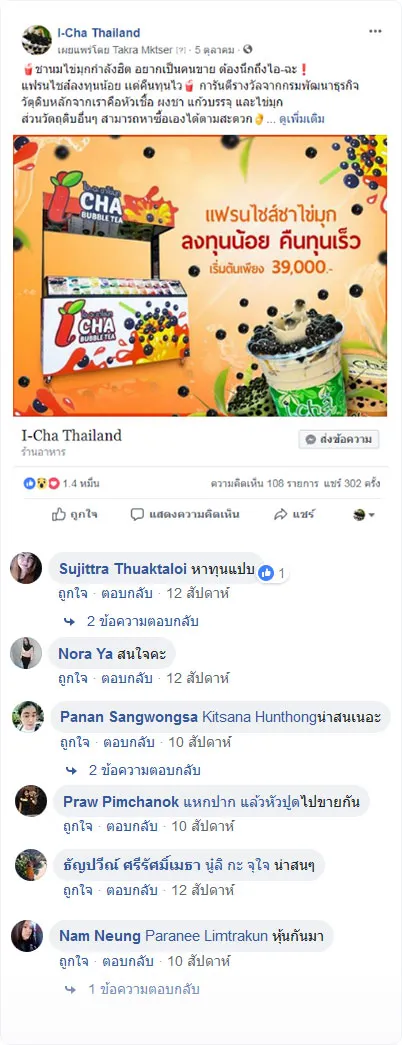Click the แชร์ share action
The image size is (402, 1045).
pyautogui.click(x=295, y=515)
